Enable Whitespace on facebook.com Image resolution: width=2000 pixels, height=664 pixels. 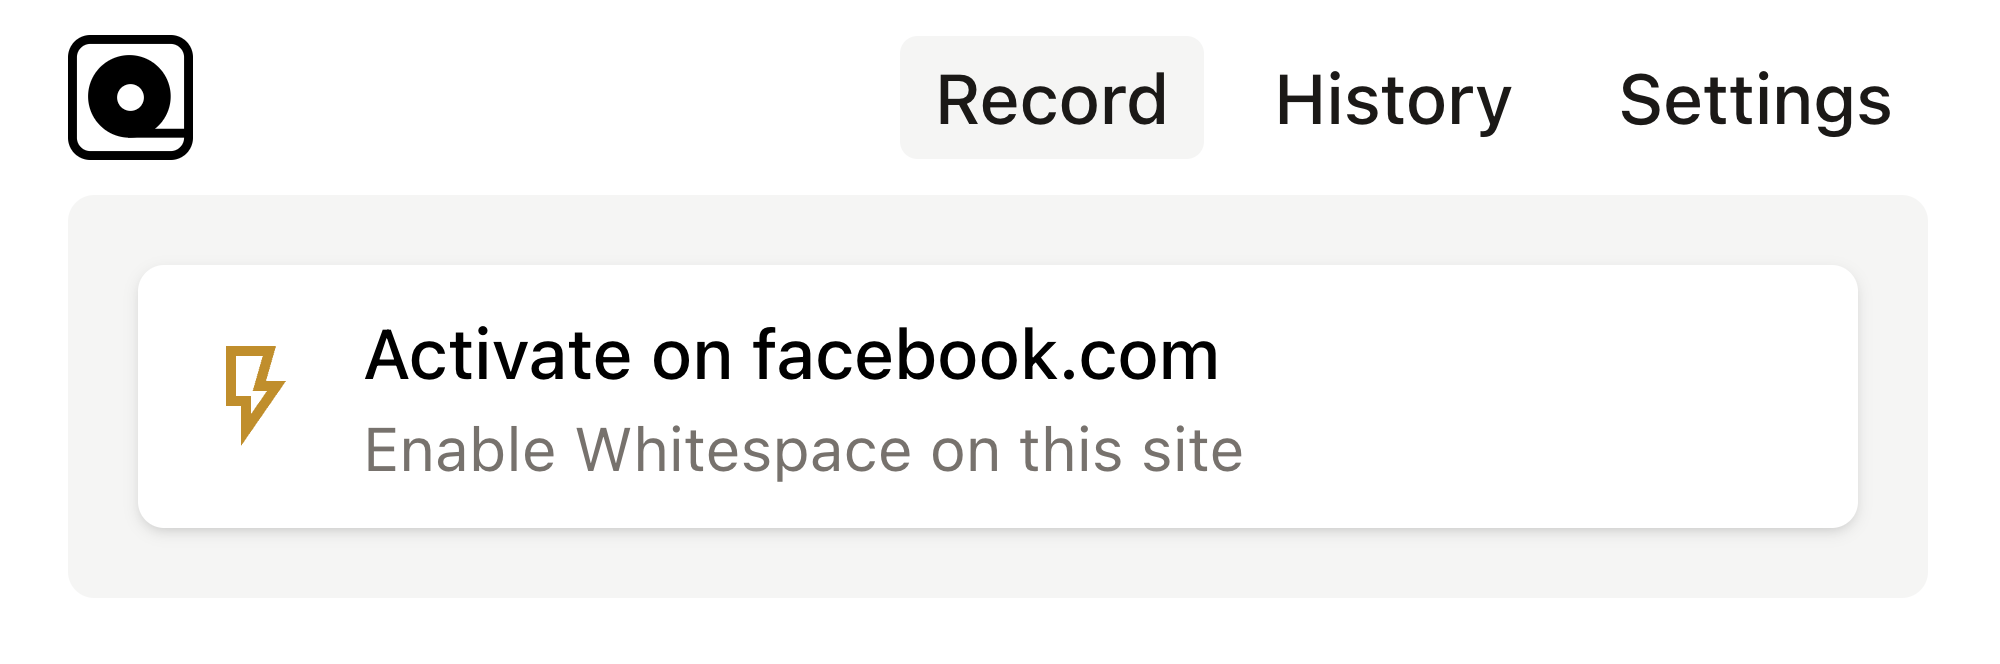[997, 396]
